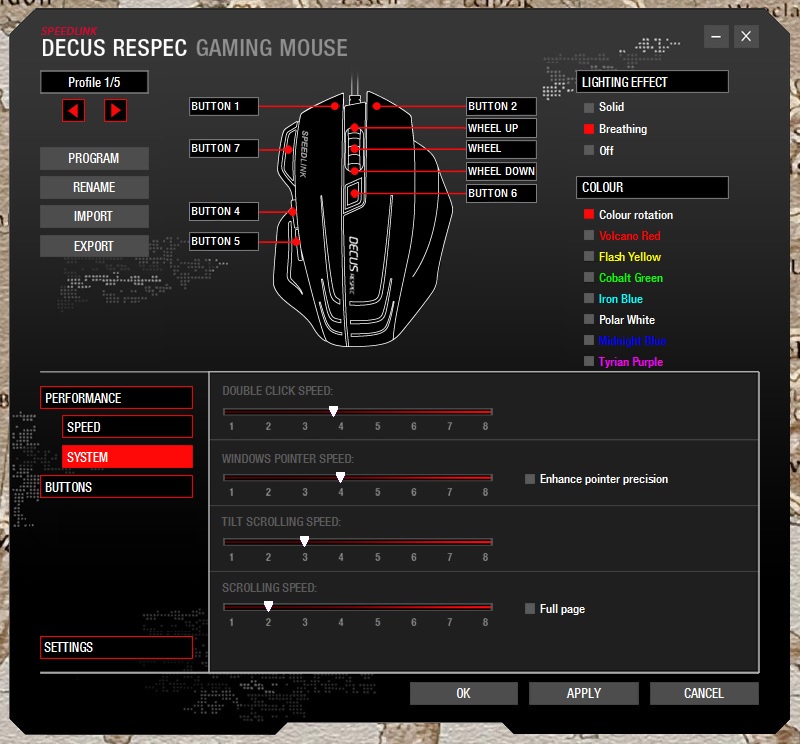The image size is (800, 744).
Task: Choose Tyrian Purple colour
Action: [x=589, y=361]
